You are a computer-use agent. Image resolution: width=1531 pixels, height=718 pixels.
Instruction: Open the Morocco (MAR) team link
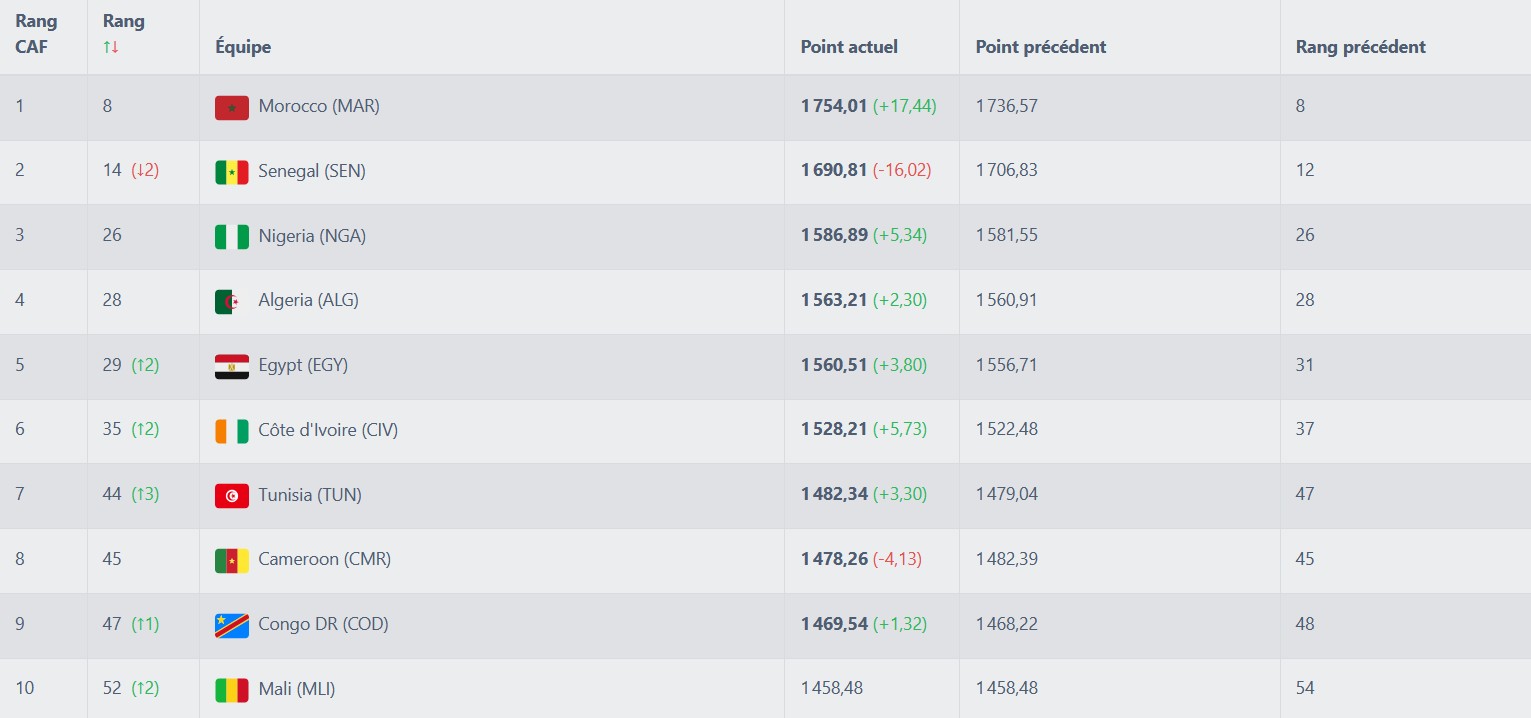tap(319, 106)
